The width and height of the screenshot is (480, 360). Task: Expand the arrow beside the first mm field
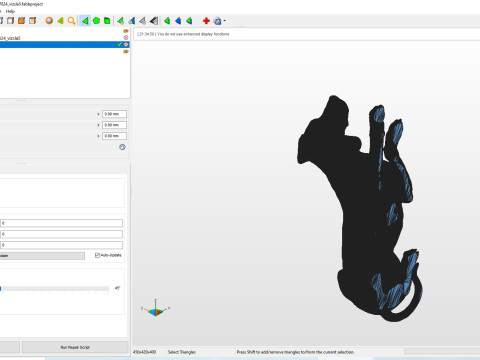coord(98,114)
